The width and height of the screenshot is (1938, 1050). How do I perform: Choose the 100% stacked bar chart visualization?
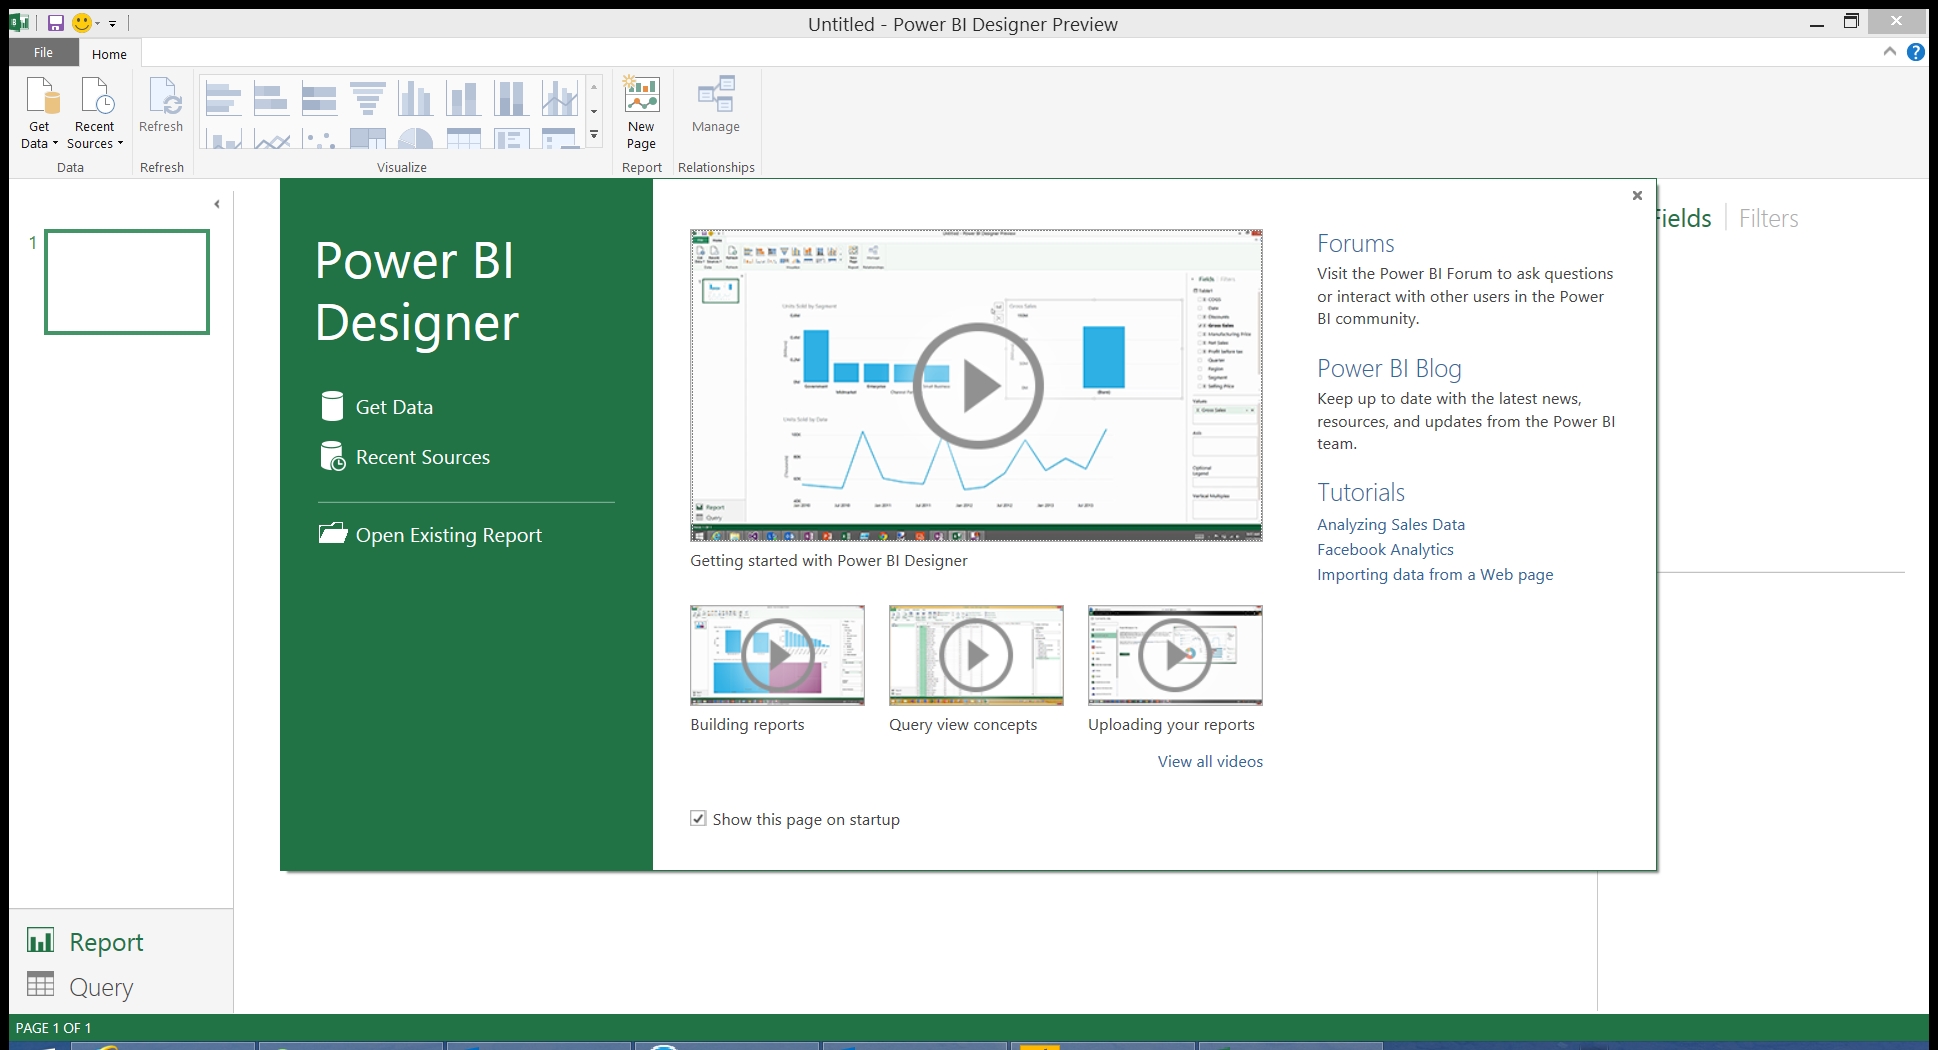pos(319,99)
